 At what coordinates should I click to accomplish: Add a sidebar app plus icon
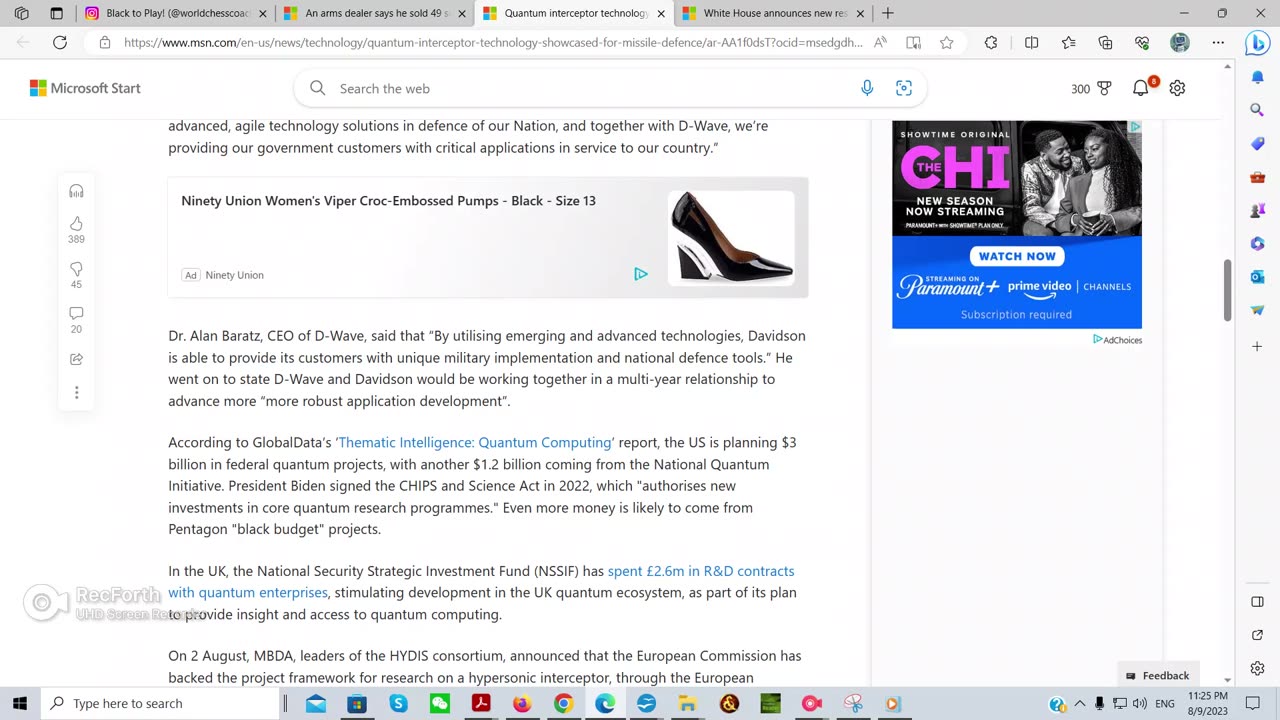coord(1258,346)
